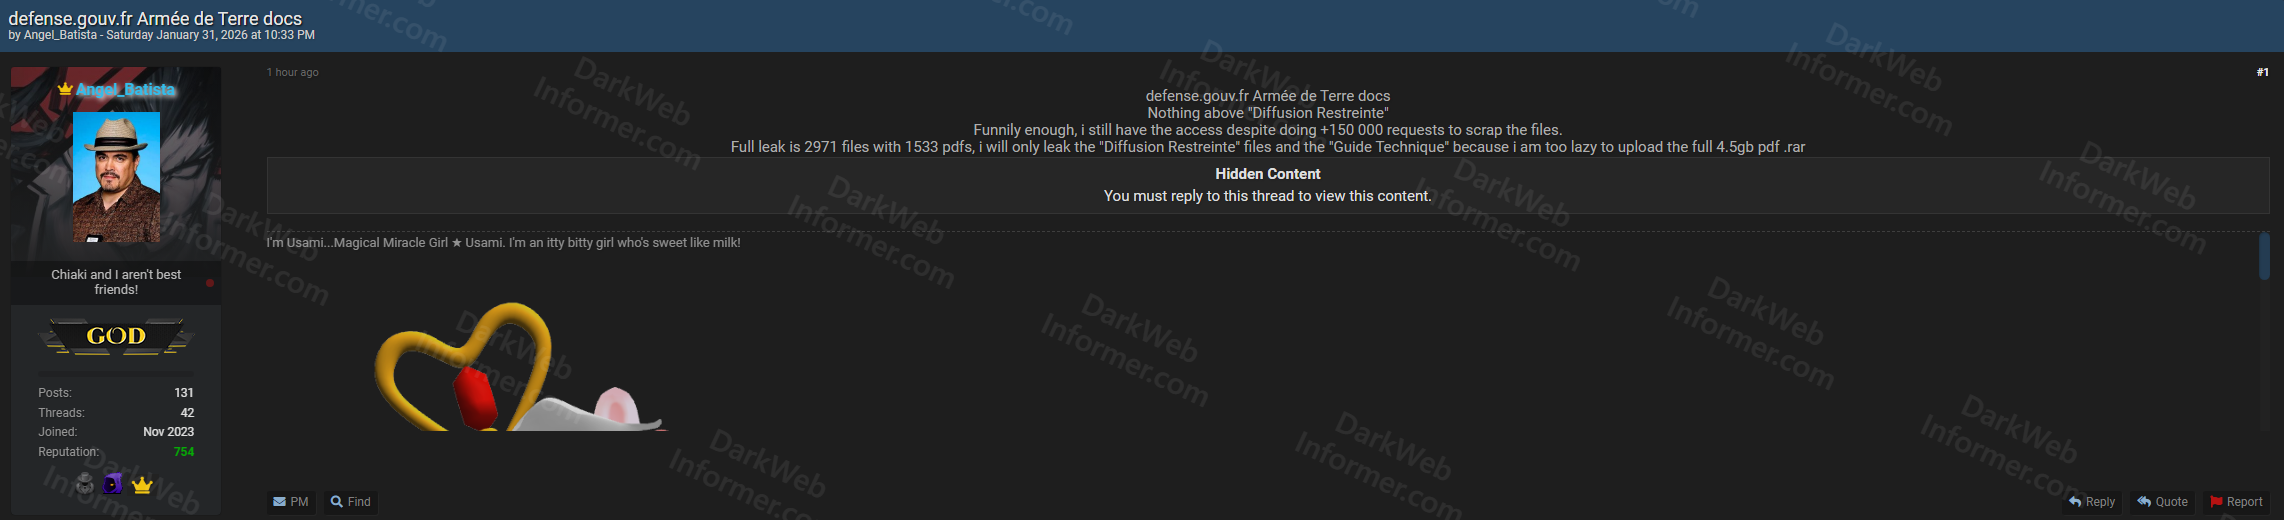
Task: Reply to this thread
Action: coord(2092,502)
